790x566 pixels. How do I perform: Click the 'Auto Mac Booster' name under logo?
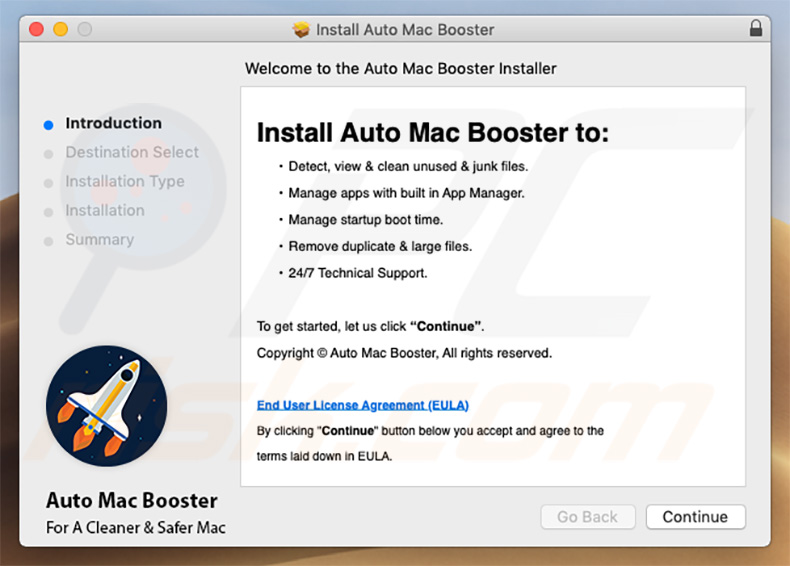point(131,500)
